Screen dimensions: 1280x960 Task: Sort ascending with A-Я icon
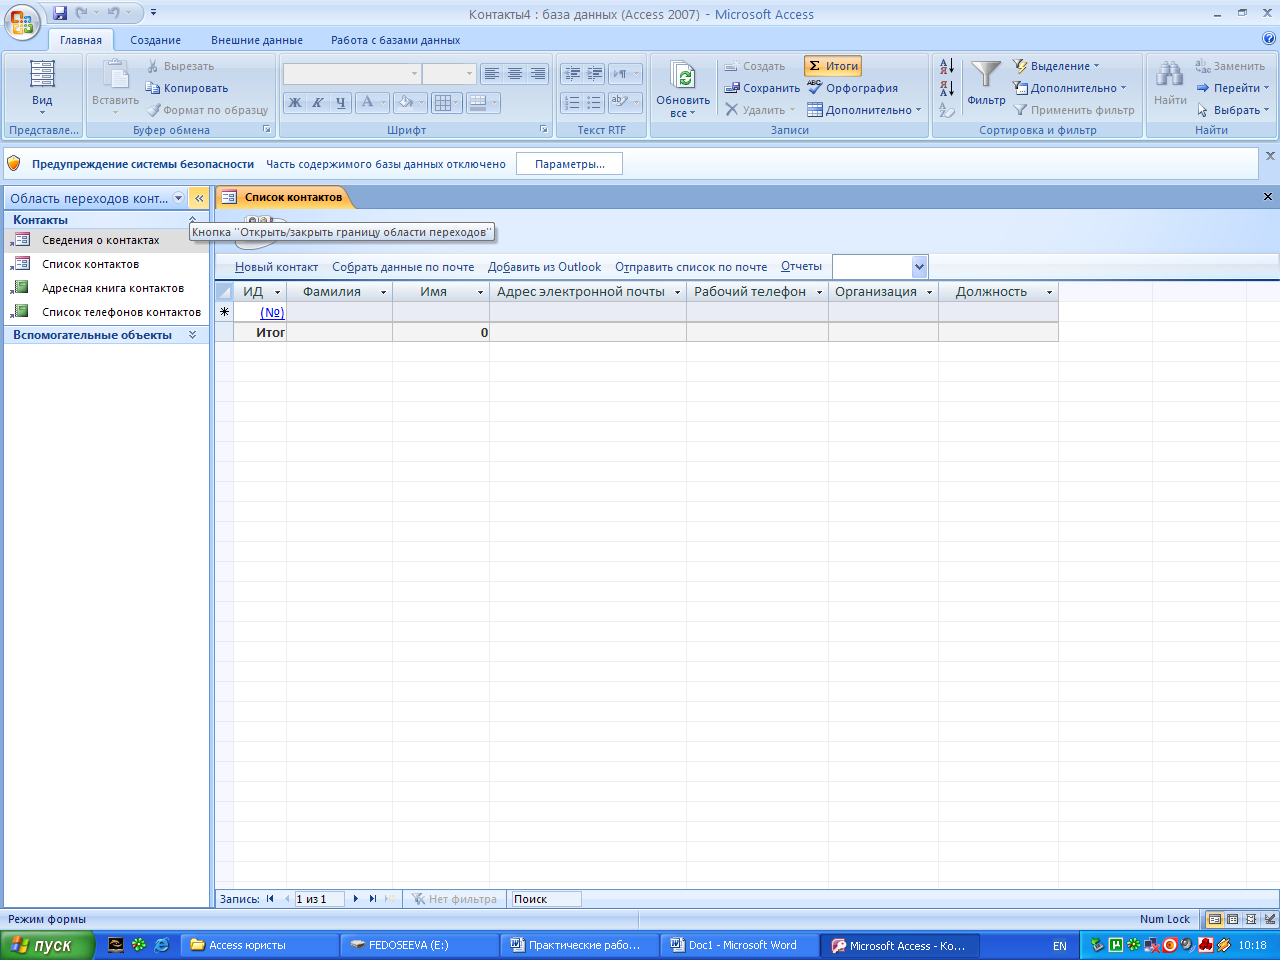click(x=946, y=66)
